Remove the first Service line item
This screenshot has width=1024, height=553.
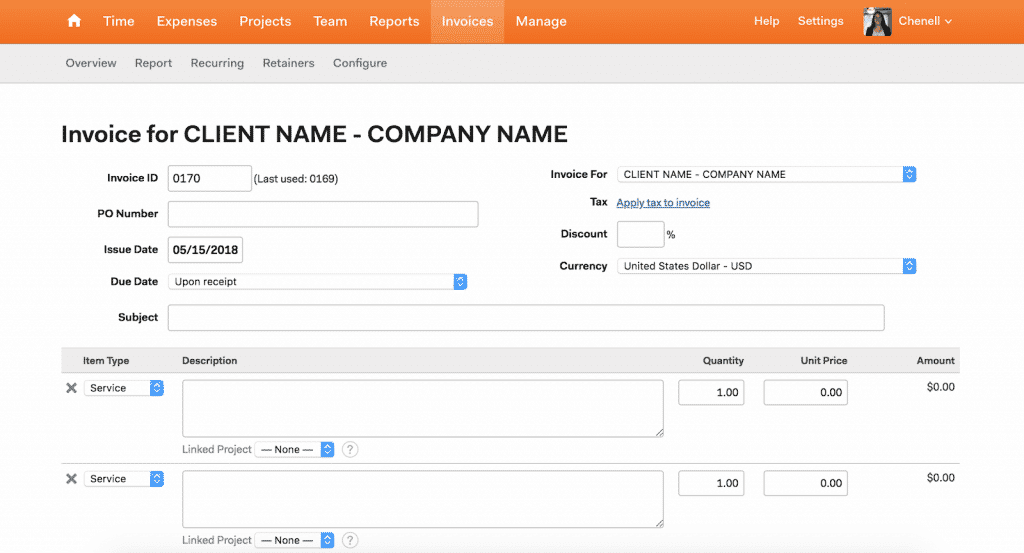point(71,388)
